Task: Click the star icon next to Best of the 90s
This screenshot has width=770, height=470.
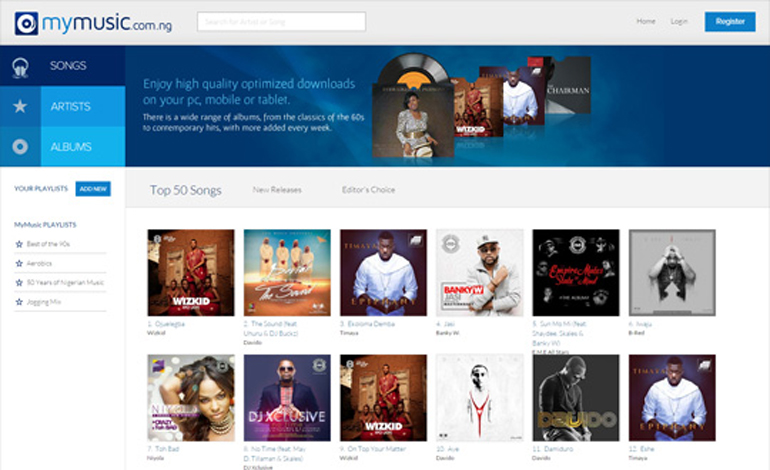Action: click(x=19, y=244)
